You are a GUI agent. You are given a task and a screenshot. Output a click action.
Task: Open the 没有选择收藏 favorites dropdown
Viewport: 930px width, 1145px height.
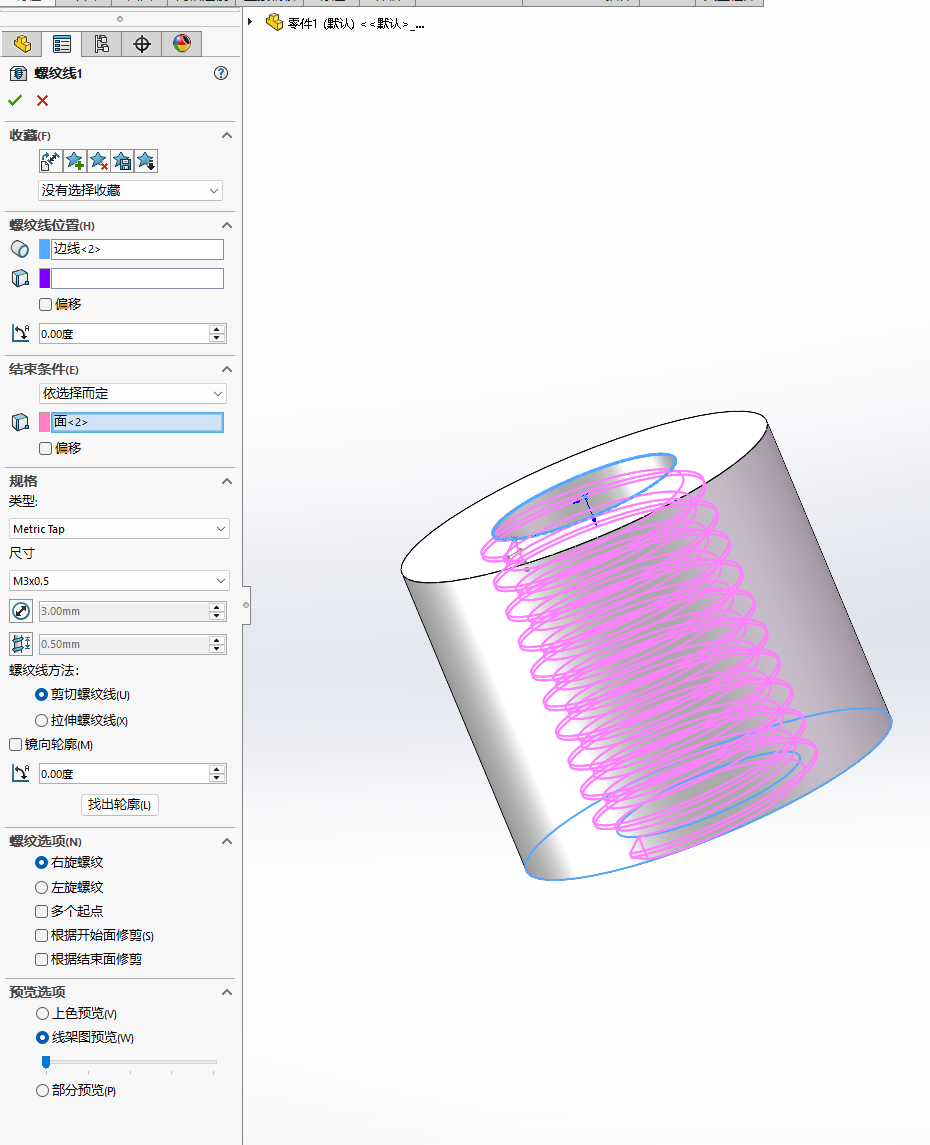(x=130, y=190)
